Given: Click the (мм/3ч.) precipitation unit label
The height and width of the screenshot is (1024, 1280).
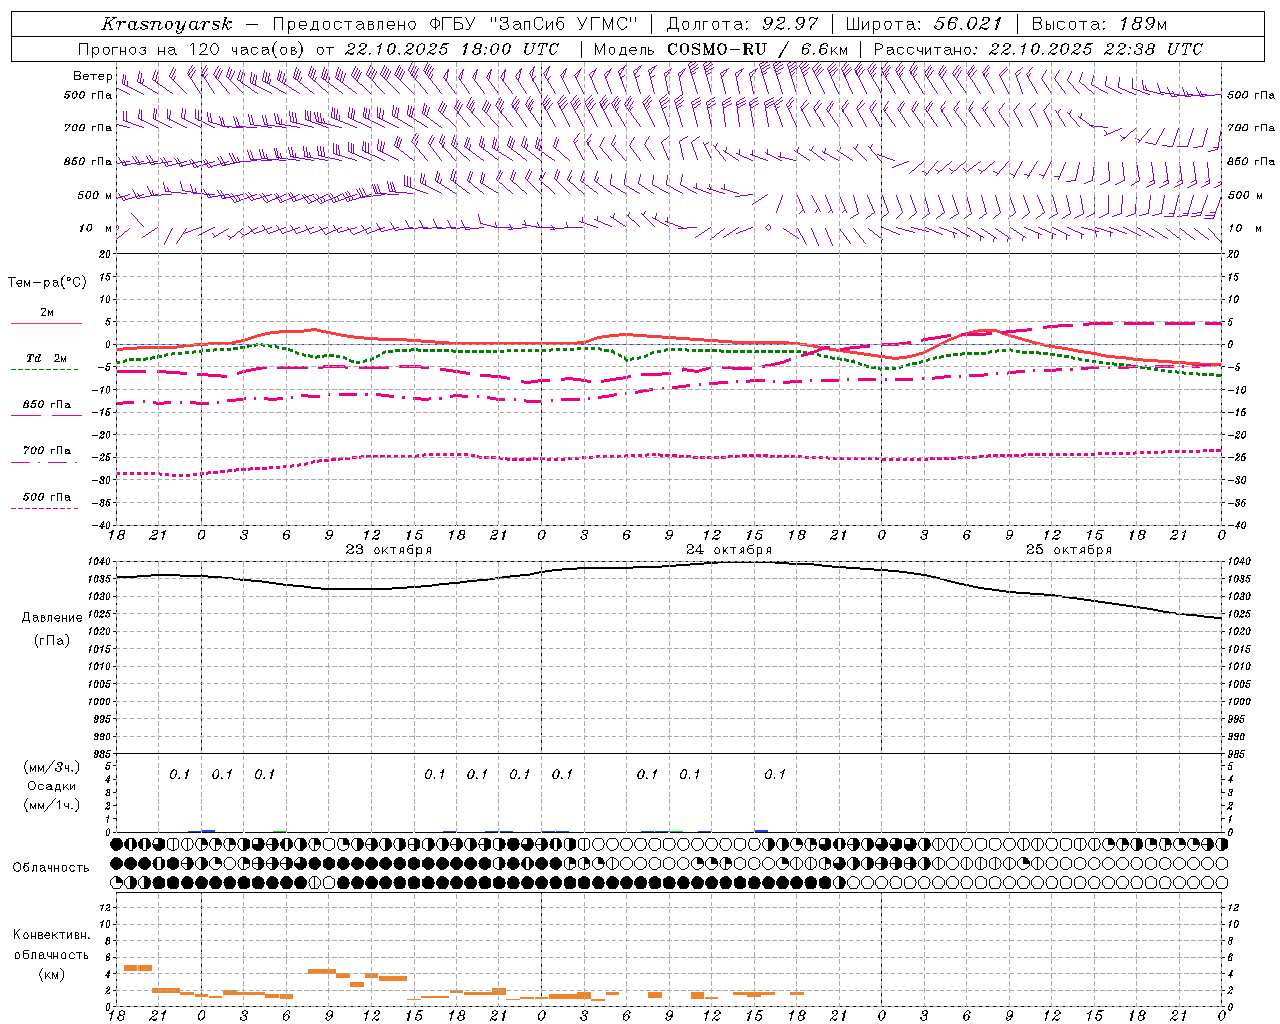Looking at the screenshot, I should click(52, 767).
